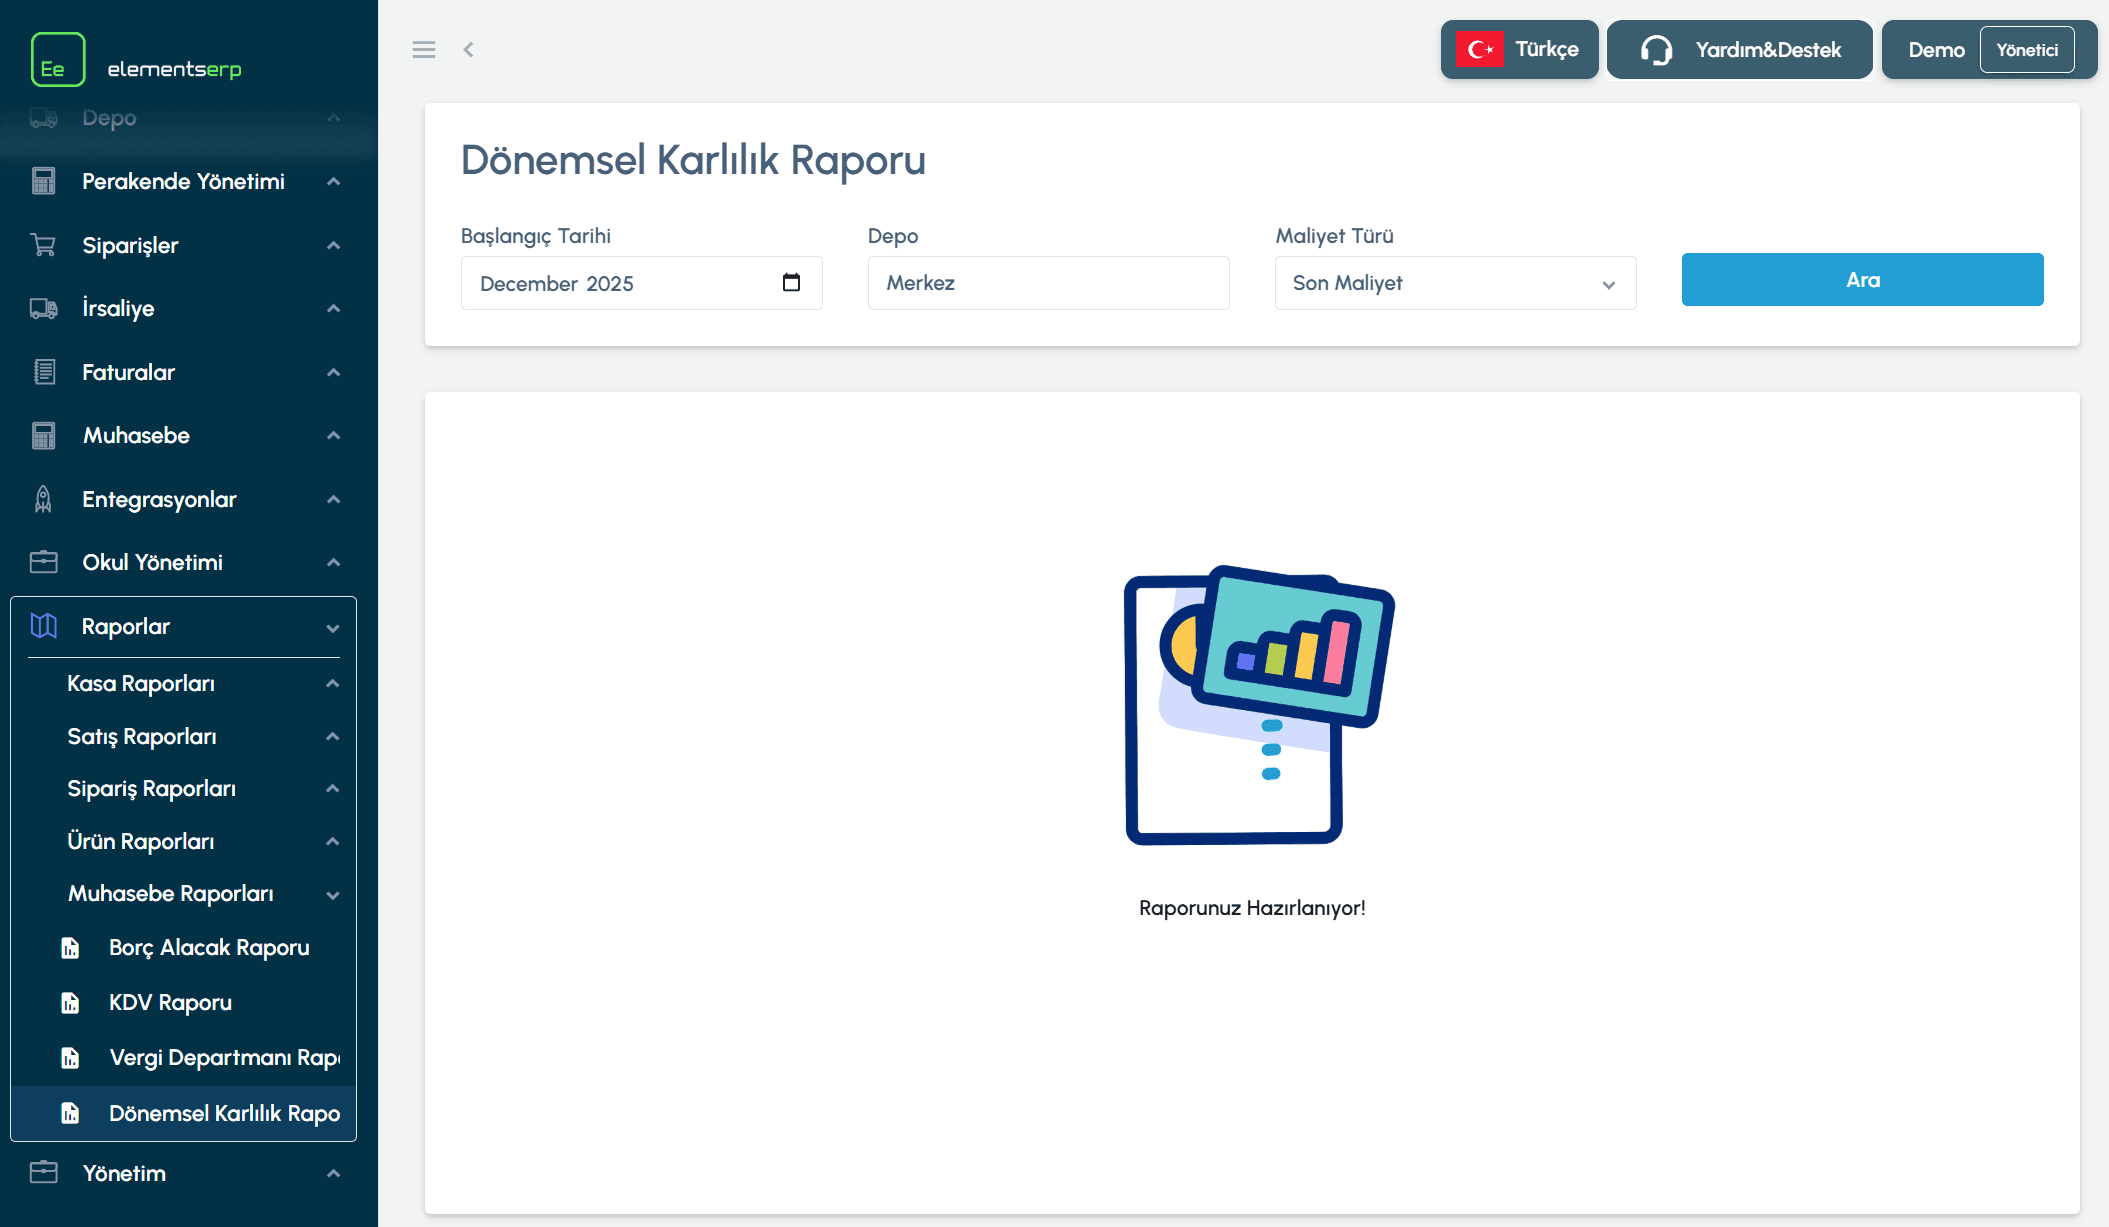The height and width of the screenshot is (1227, 2109).
Task: Expand the Faturalar menu
Action: coord(333,373)
